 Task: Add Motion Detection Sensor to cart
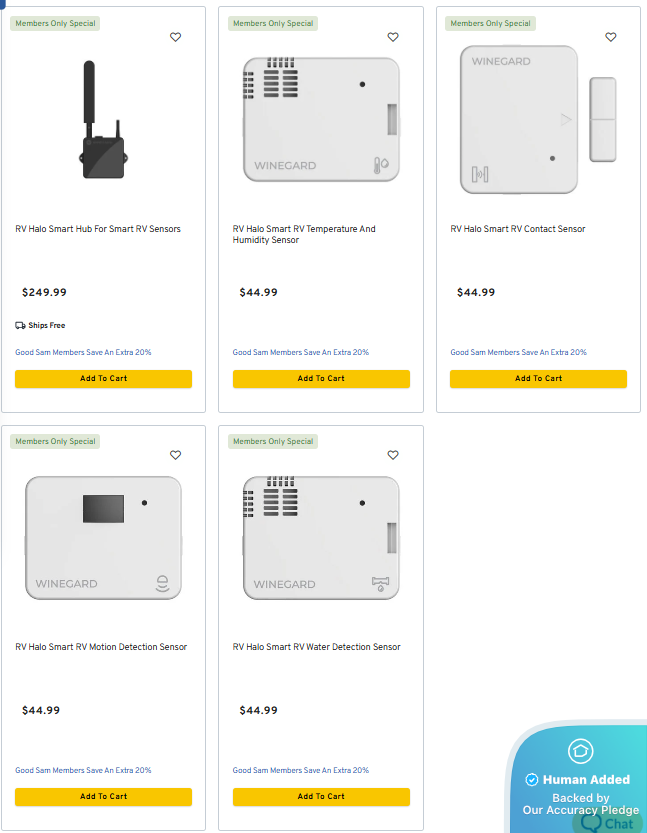click(x=104, y=797)
